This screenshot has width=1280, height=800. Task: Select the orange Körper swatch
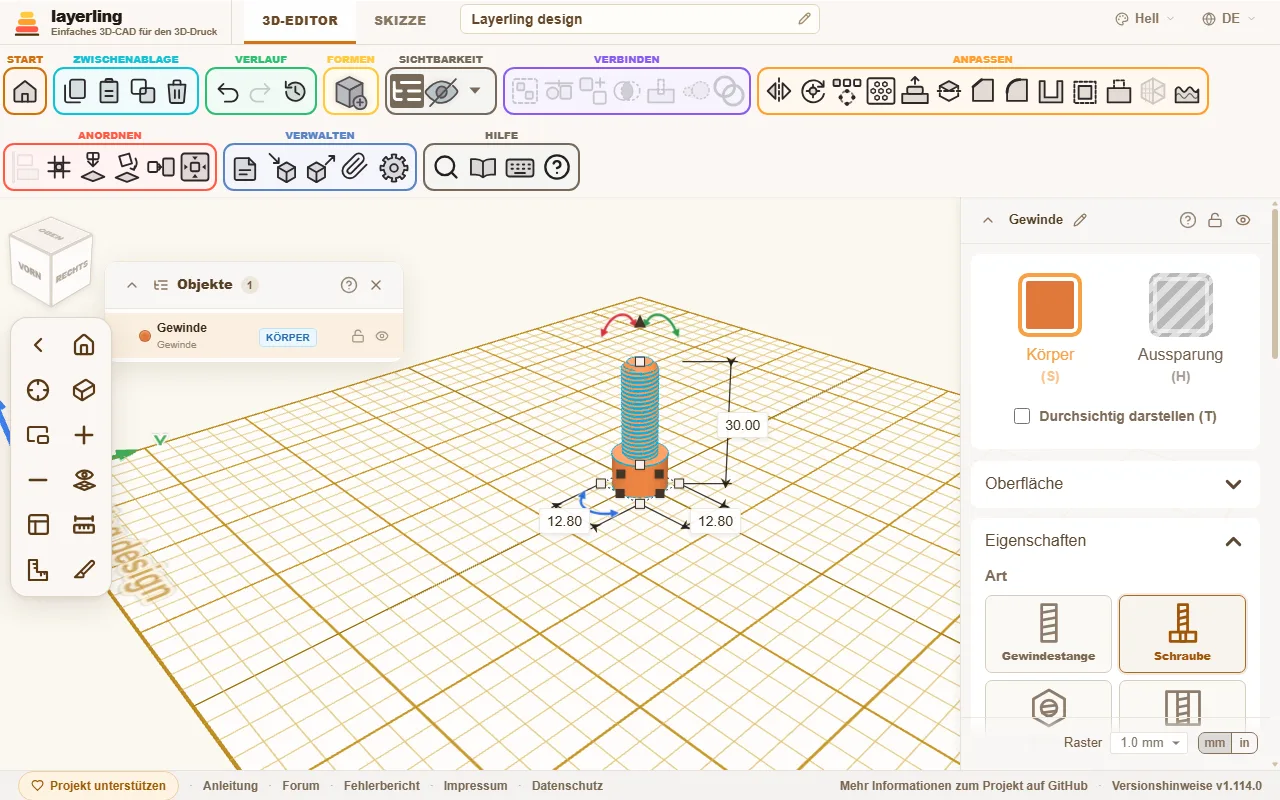pyautogui.click(x=1050, y=304)
